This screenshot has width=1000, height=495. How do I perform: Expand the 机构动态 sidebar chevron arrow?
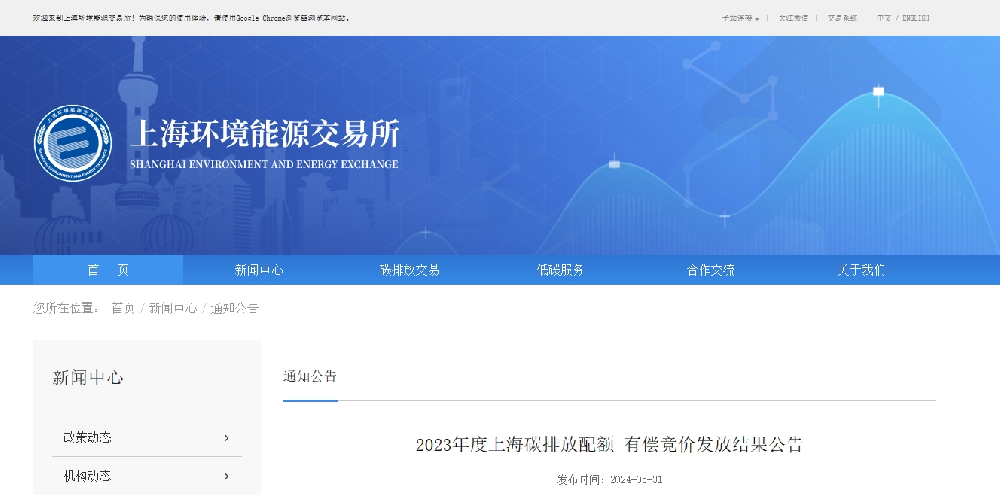pyautogui.click(x=227, y=476)
